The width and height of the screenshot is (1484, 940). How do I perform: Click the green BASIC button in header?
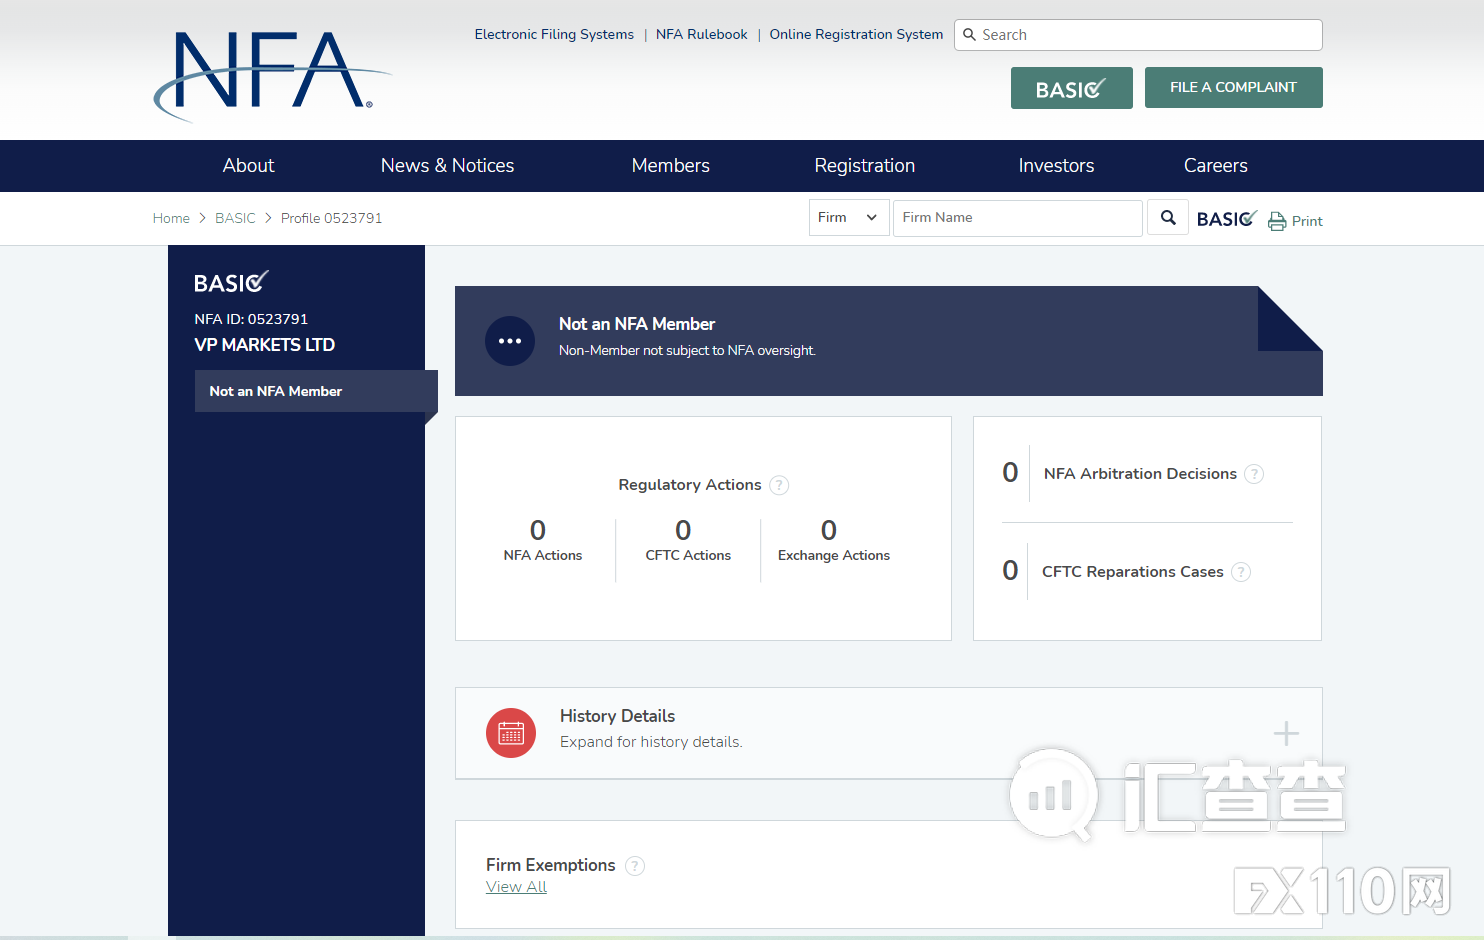[1071, 89]
